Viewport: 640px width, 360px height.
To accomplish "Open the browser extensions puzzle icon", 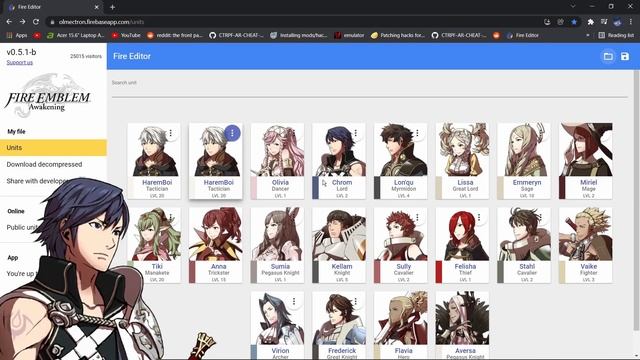I will (x=590, y=22).
